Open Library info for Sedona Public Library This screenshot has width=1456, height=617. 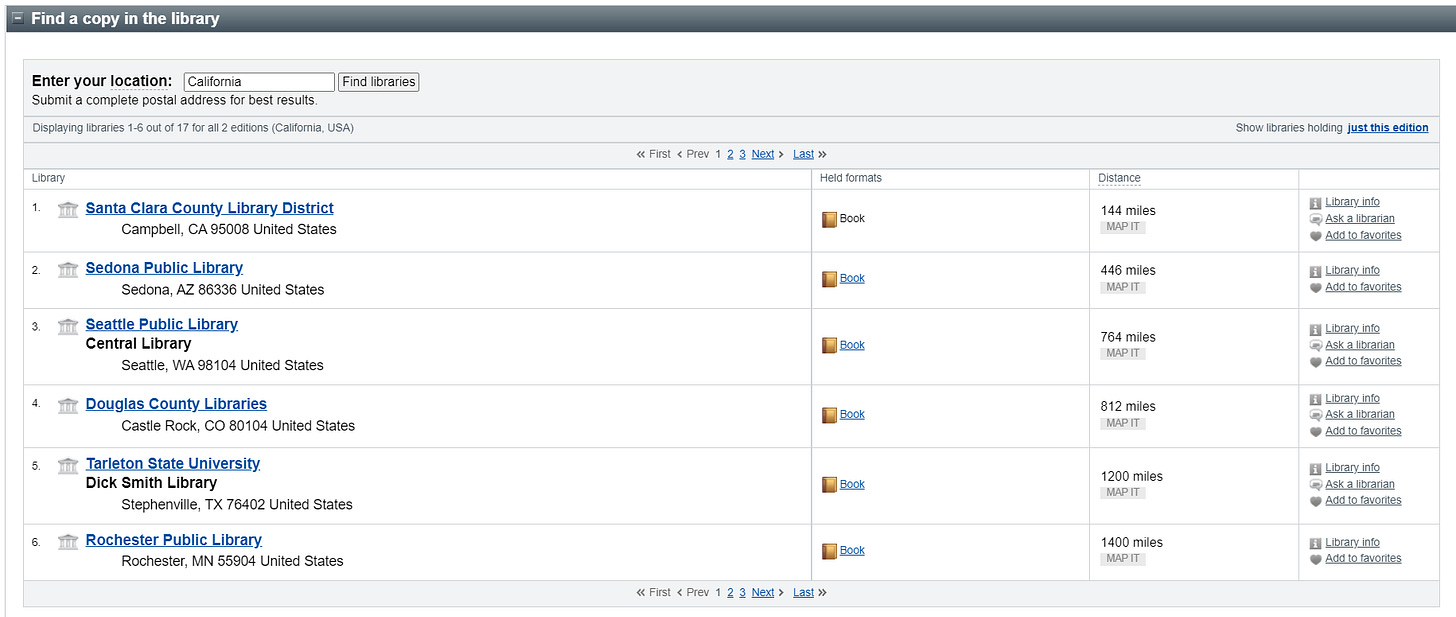(1352, 270)
